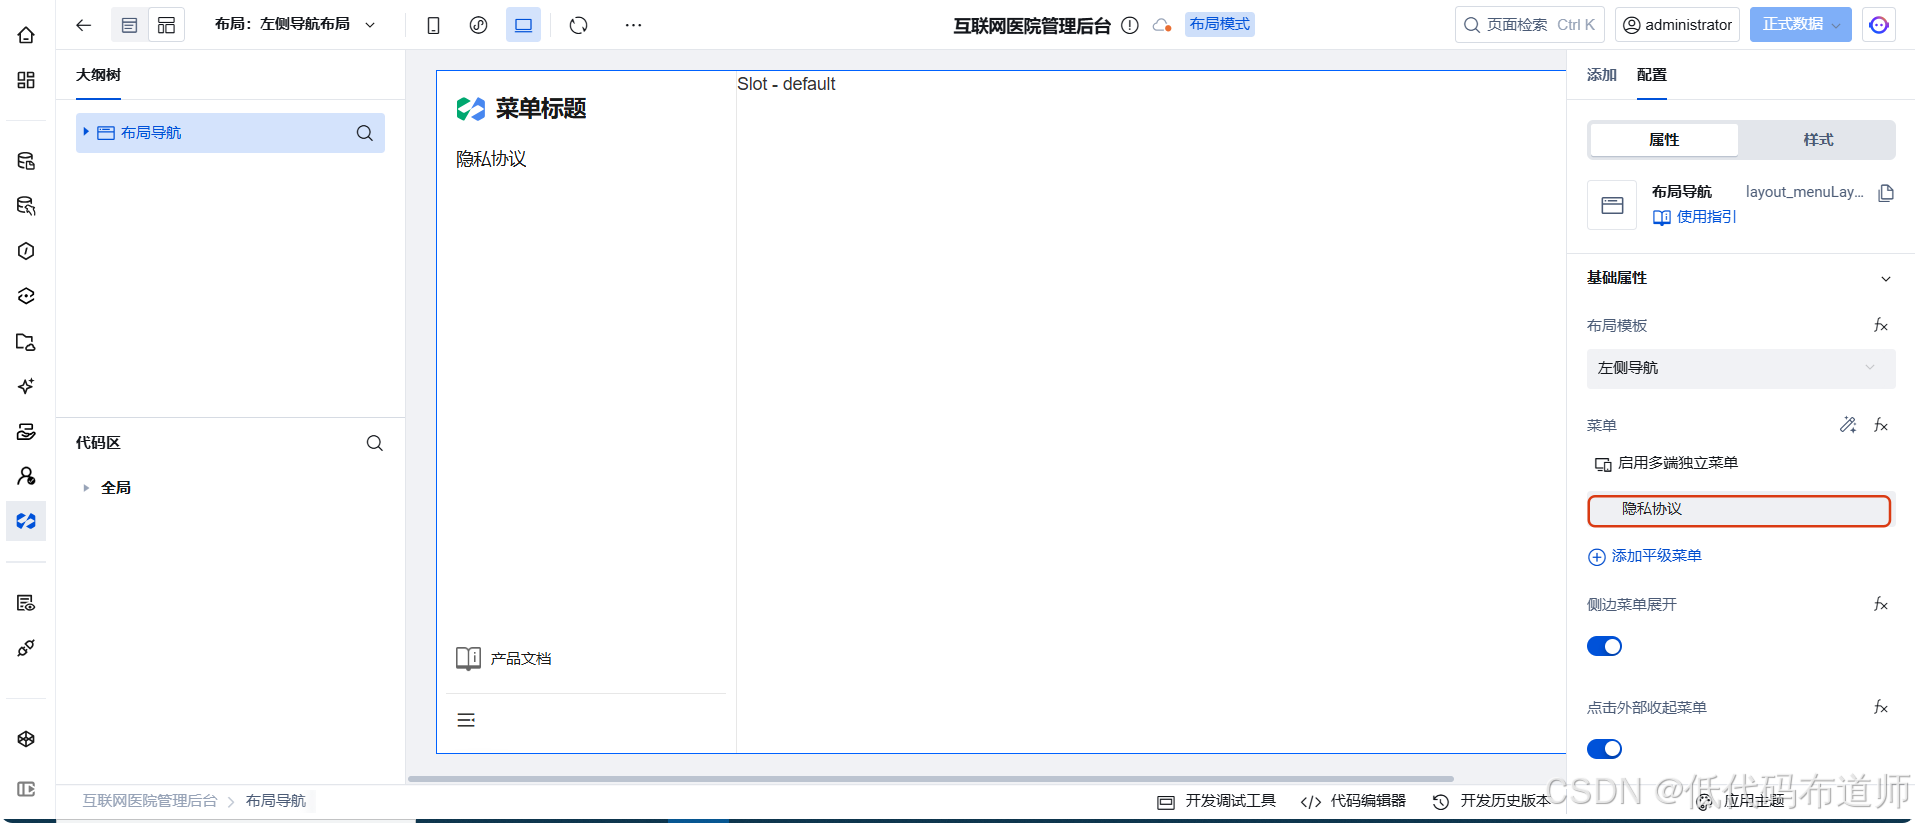Open 代码编辑器 in the bottom bar
This screenshot has height=823, width=1915.
pyautogui.click(x=1353, y=801)
